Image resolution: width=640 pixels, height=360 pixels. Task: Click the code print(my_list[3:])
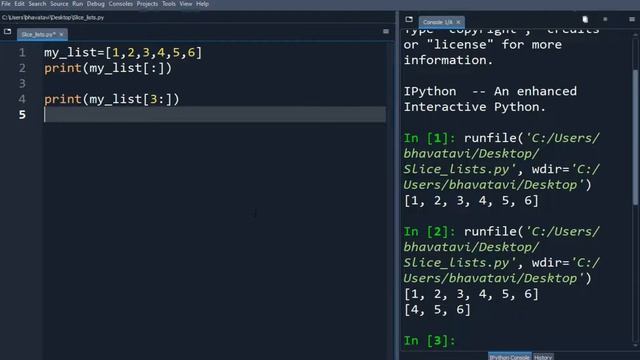(111, 99)
